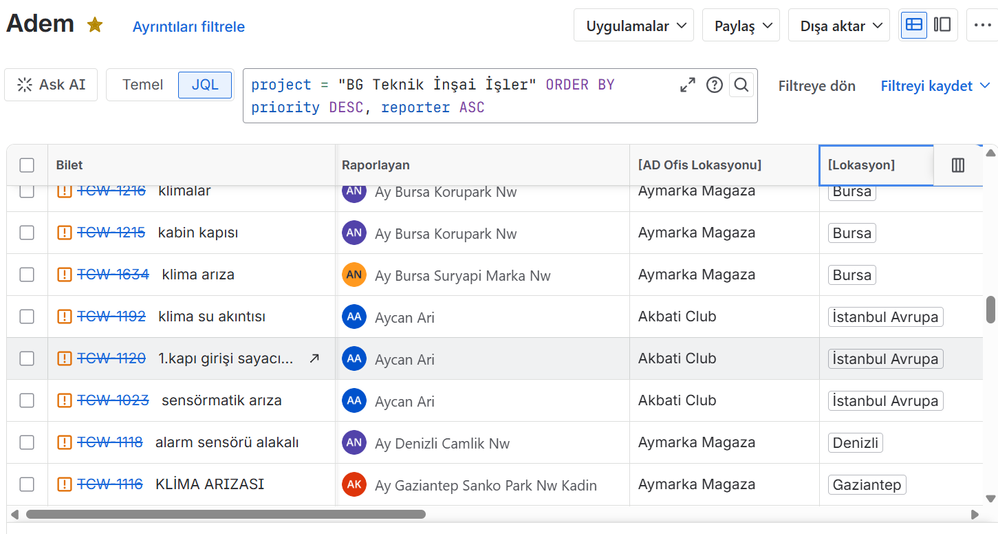Open the Uygulamalar dropdown
This screenshot has height=534, width=998.
[633, 25]
